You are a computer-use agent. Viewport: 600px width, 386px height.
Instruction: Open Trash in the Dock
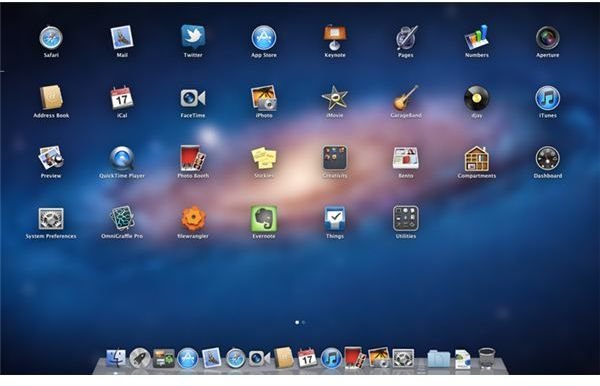tap(486, 358)
